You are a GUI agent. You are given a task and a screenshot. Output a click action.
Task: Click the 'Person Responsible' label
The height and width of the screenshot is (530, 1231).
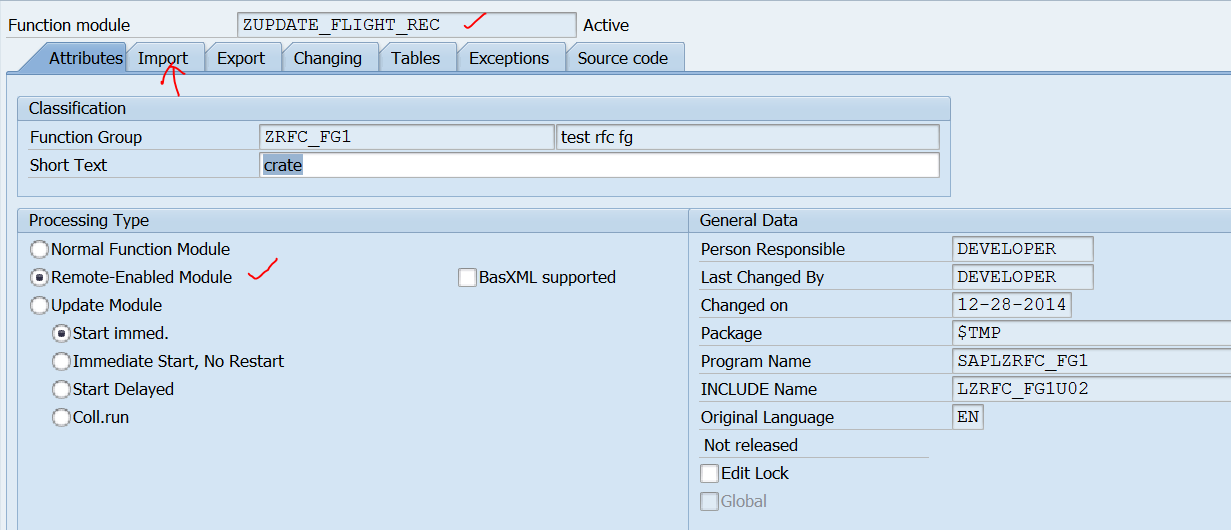(773, 249)
